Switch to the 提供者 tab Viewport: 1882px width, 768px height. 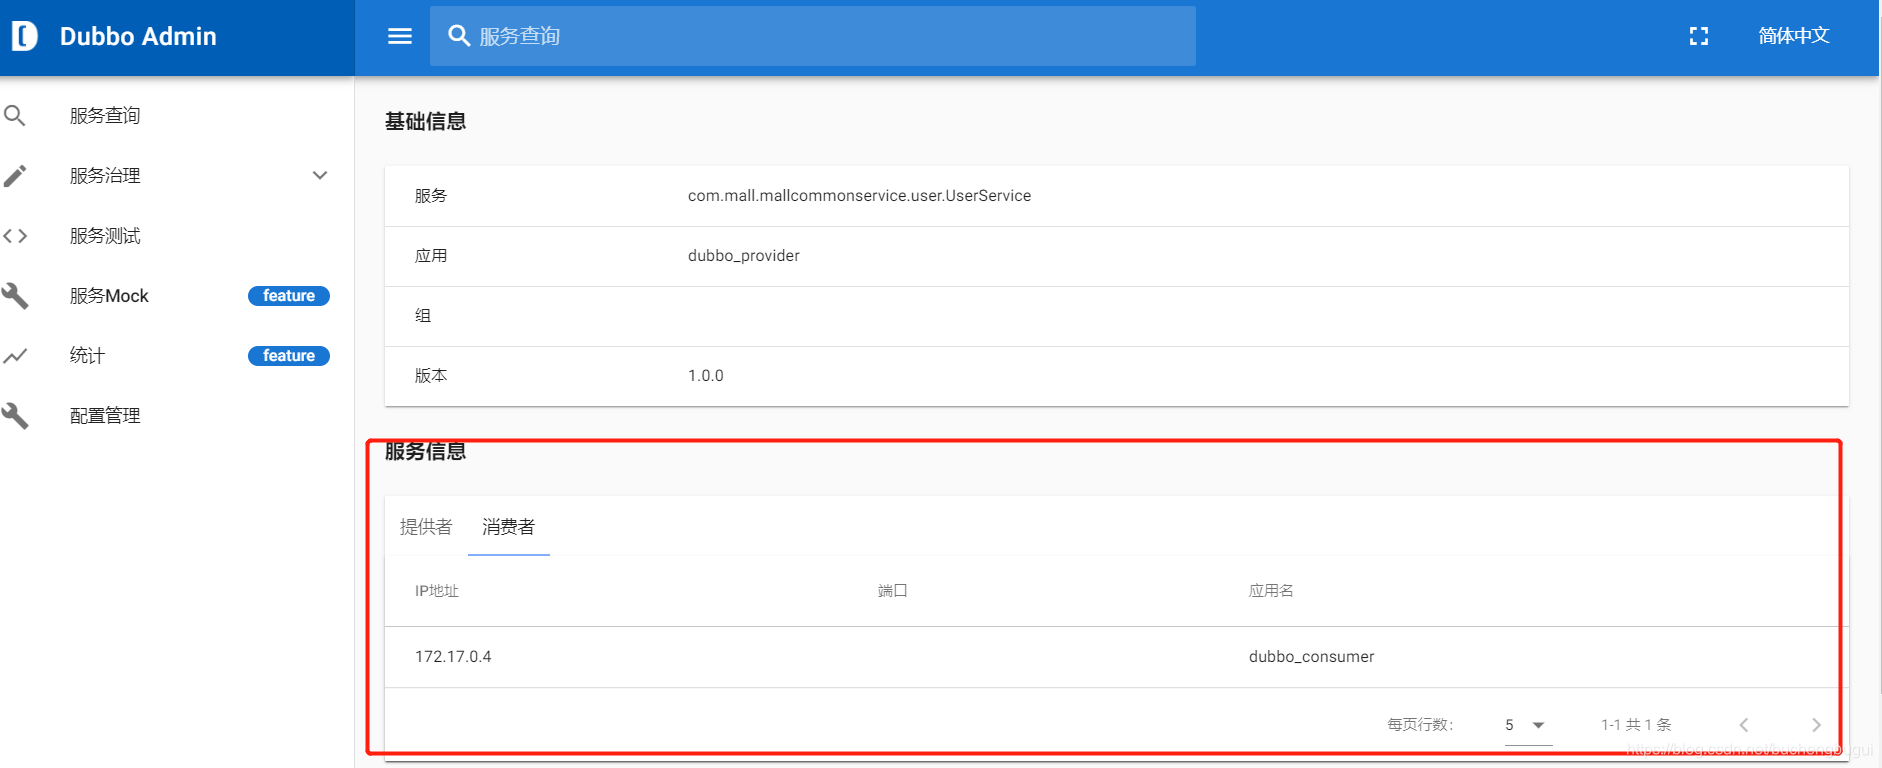[426, 527]
